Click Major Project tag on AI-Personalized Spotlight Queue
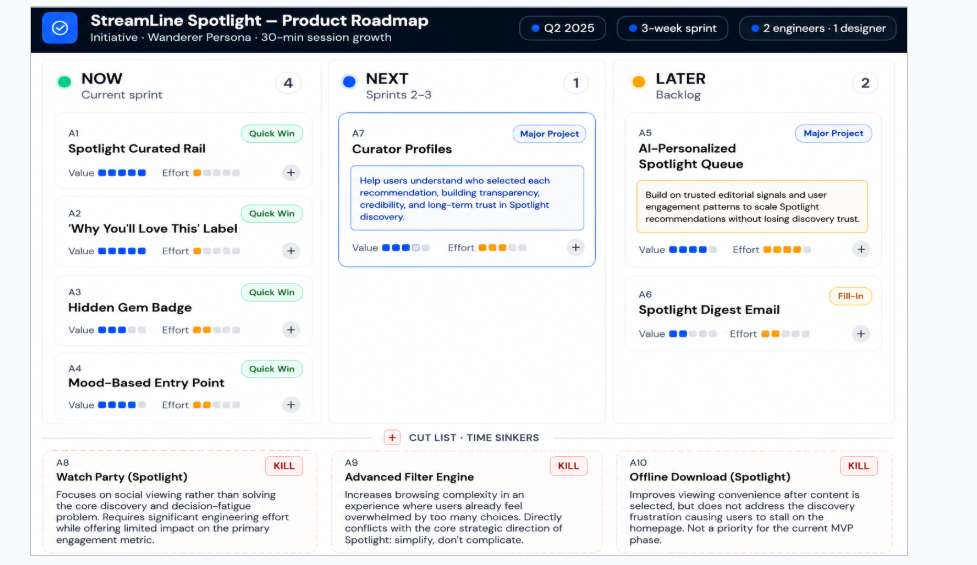 pos(833,133)
